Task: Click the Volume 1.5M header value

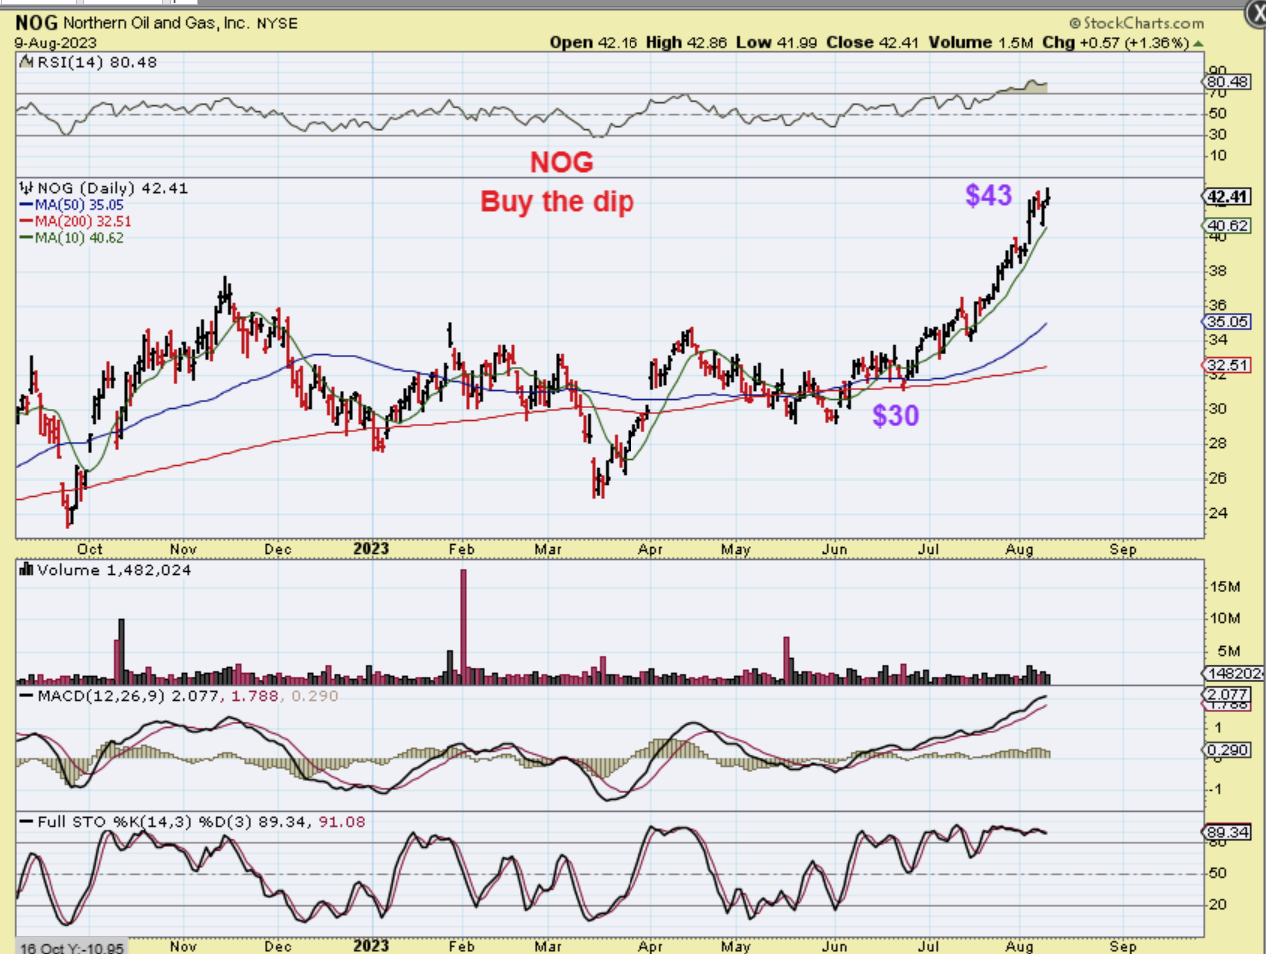Action: pos(980,42)
